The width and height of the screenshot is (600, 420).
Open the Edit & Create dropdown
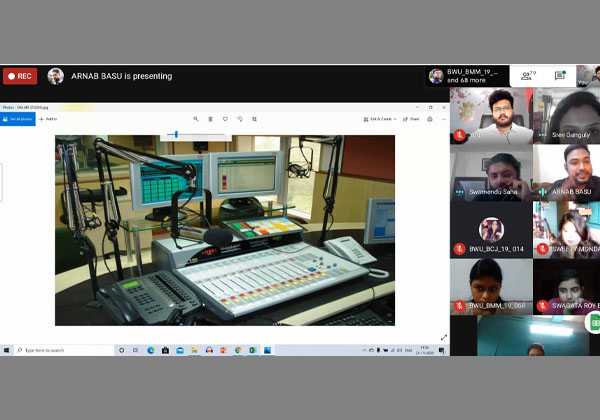click(x=381, y=119)
